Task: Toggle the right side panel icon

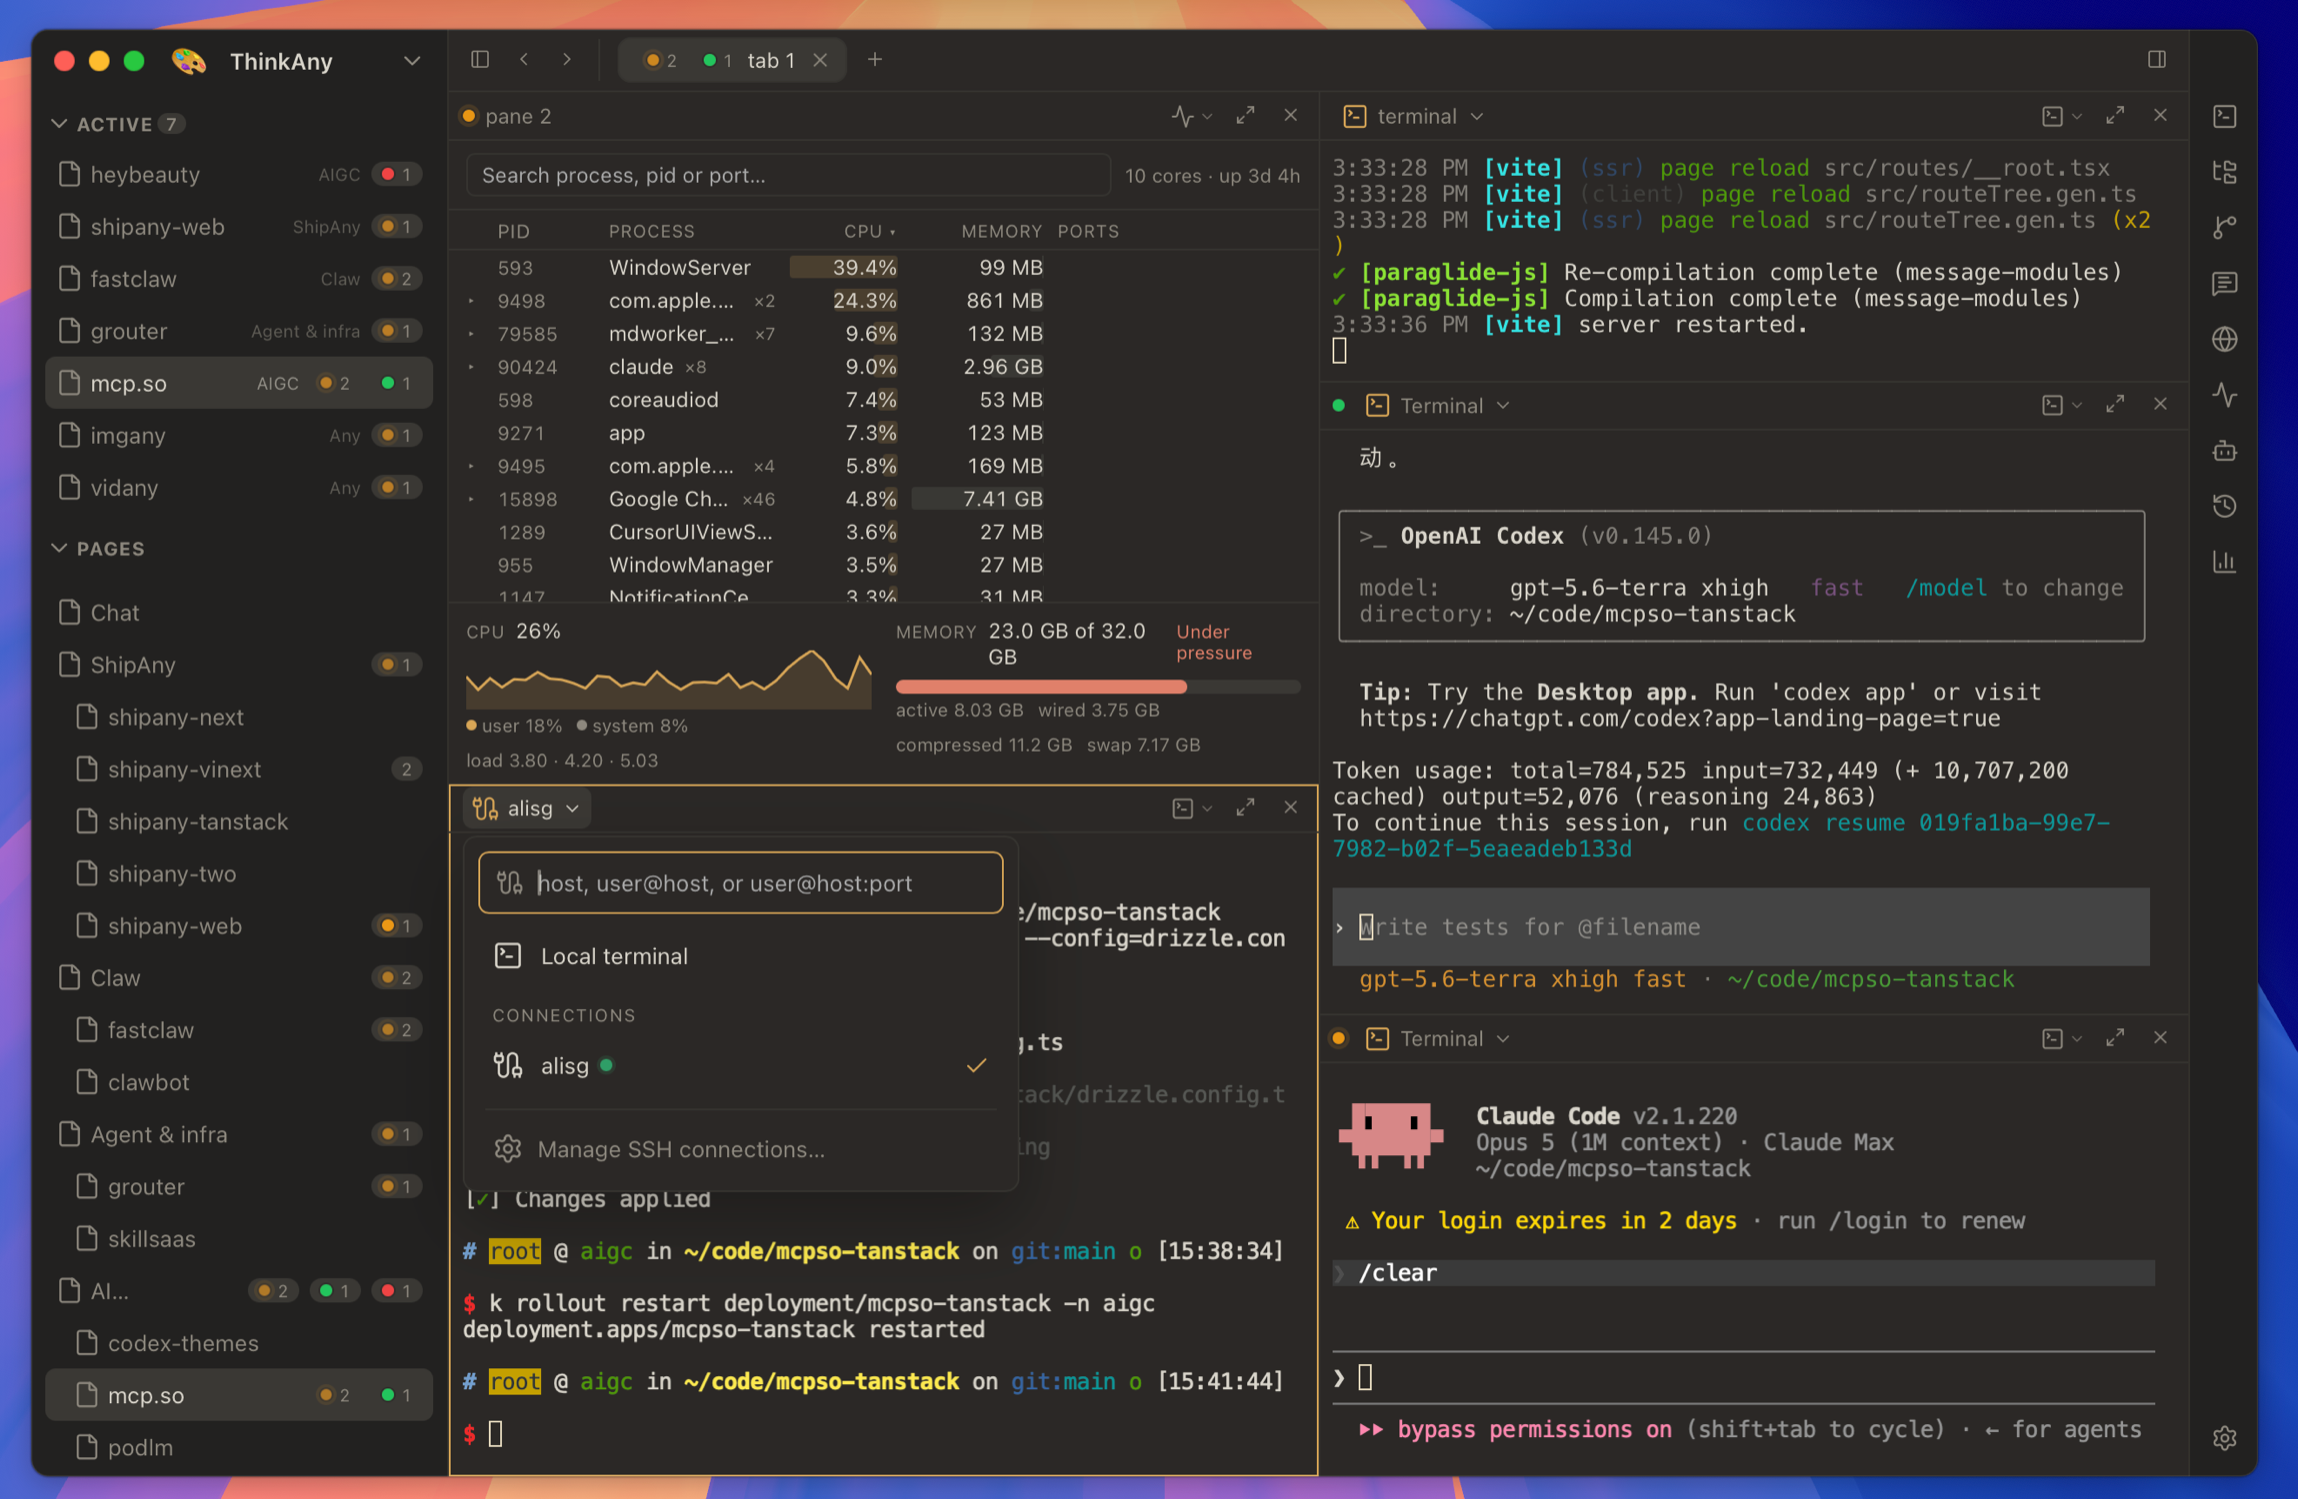Action: coord(2157,60)
